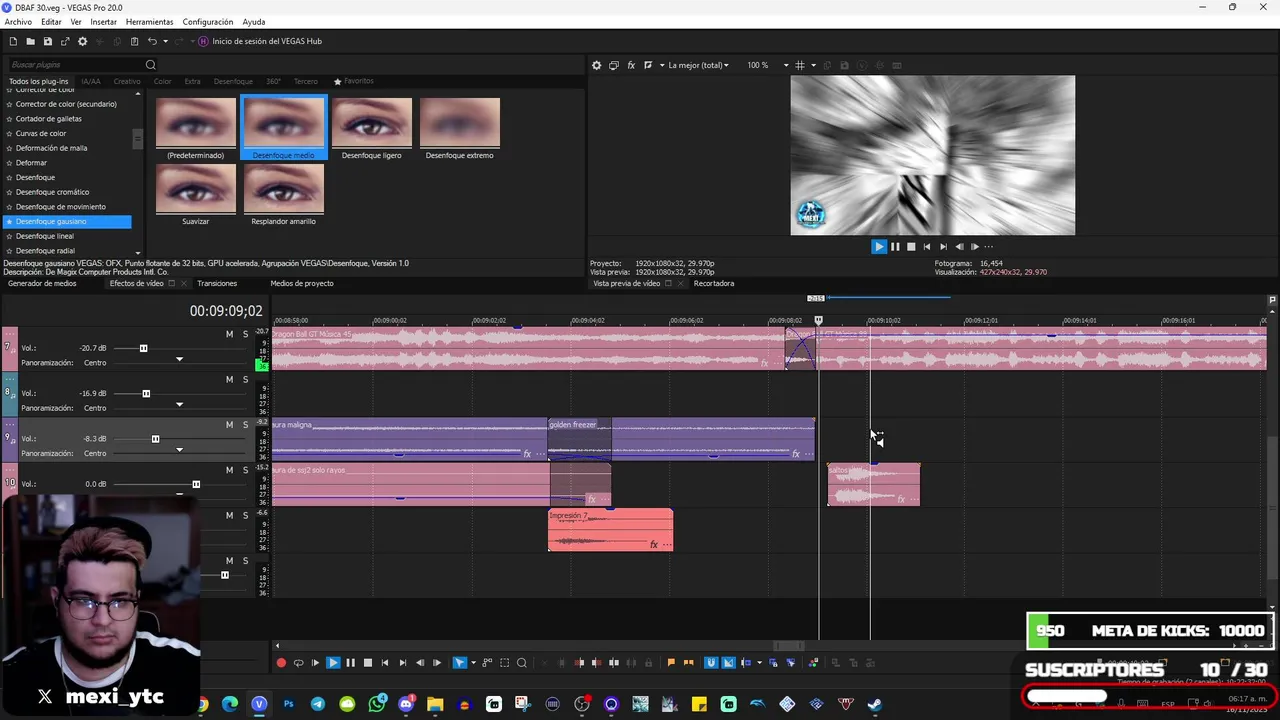Click the -20.7 dB volume slider on track 7
This screenshot has height=720, width=1280.
tap(143, 348)
